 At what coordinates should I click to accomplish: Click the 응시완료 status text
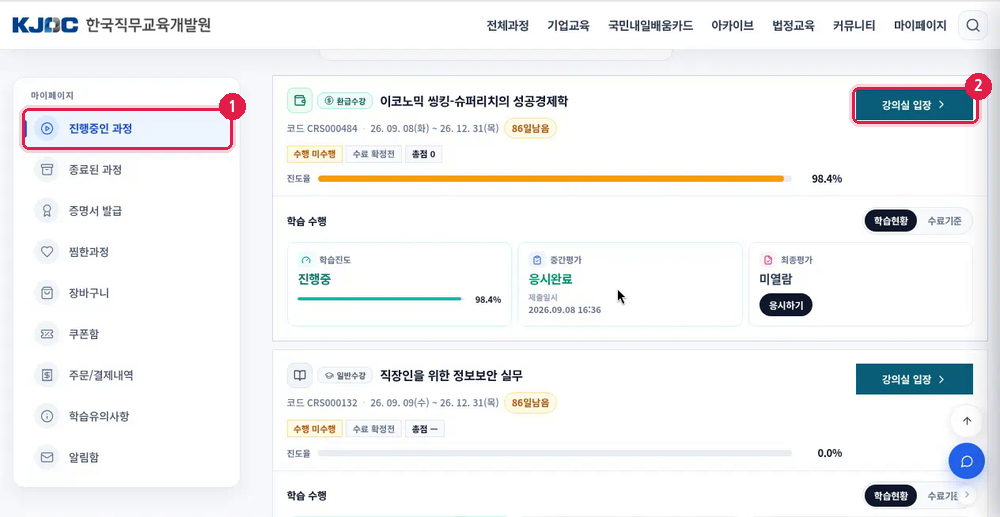click(x=552, y=279)
